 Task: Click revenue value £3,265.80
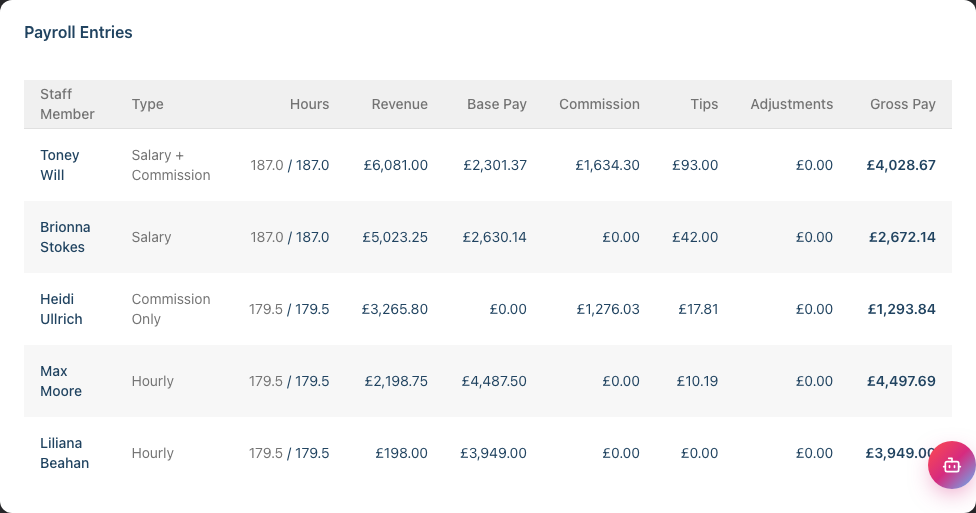coord(395,309)
